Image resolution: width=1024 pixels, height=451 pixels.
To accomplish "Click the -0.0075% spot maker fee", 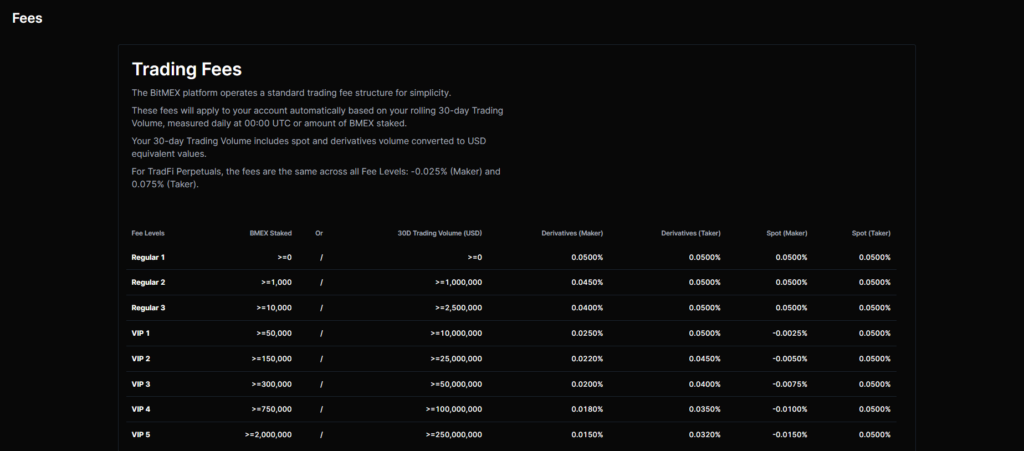I will coord(790,384).
